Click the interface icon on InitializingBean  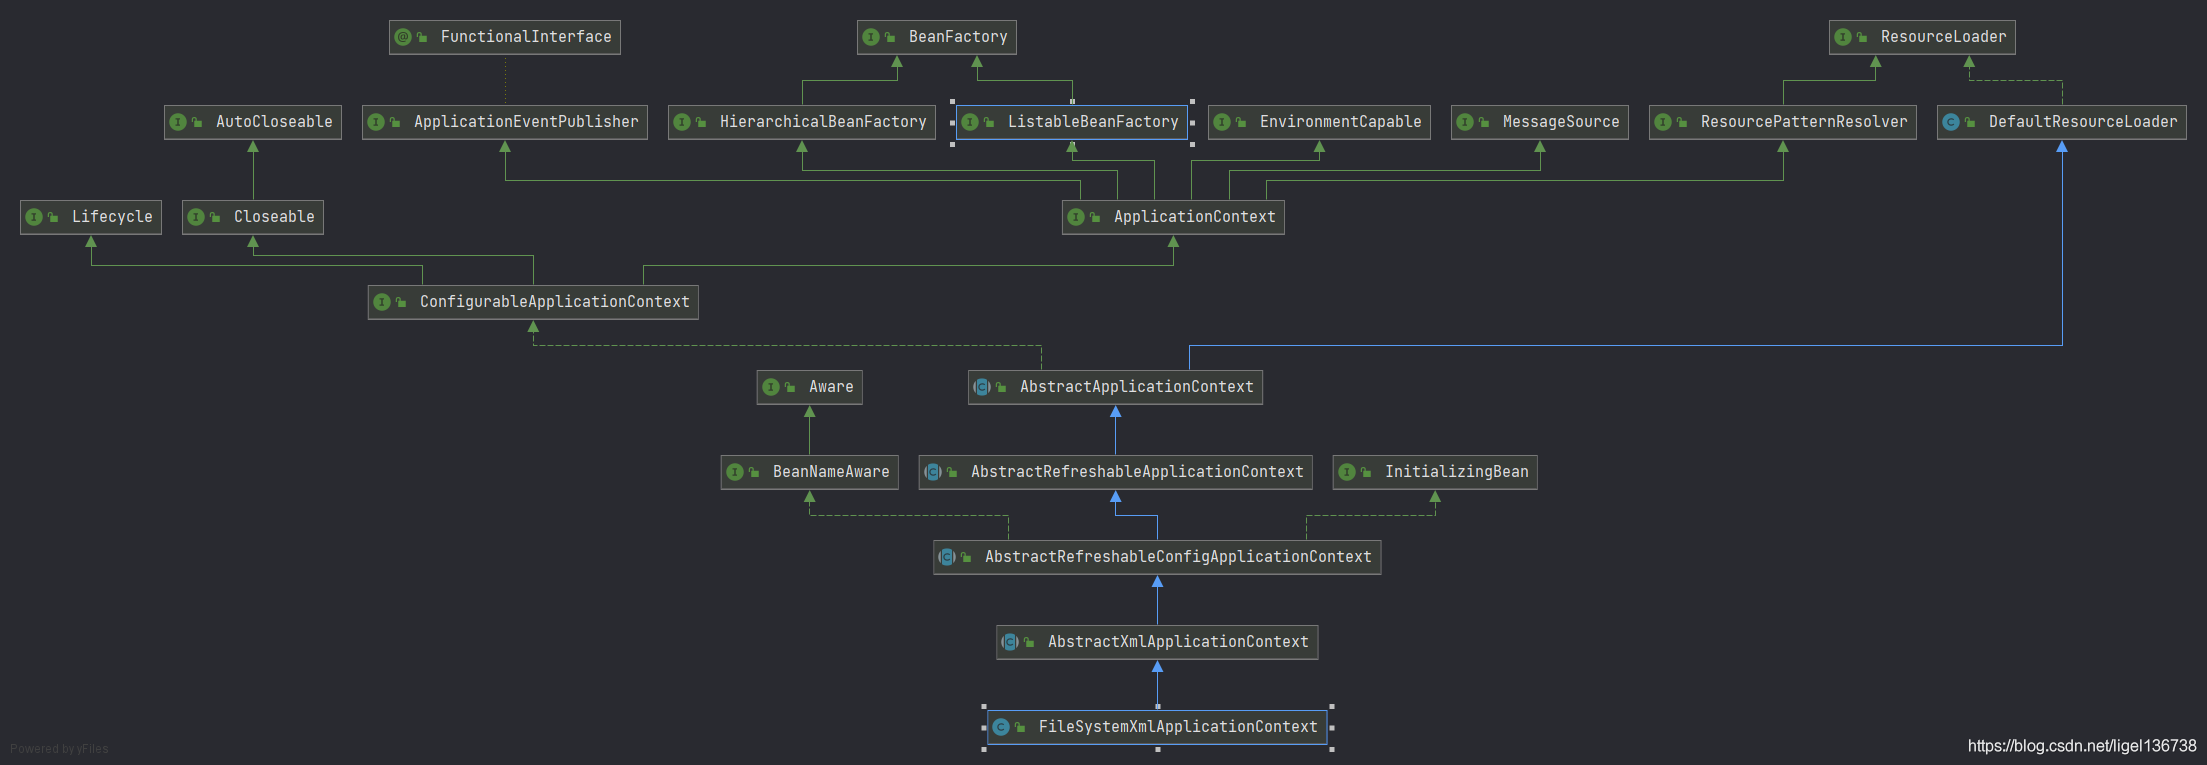[x=1347, y=472]
